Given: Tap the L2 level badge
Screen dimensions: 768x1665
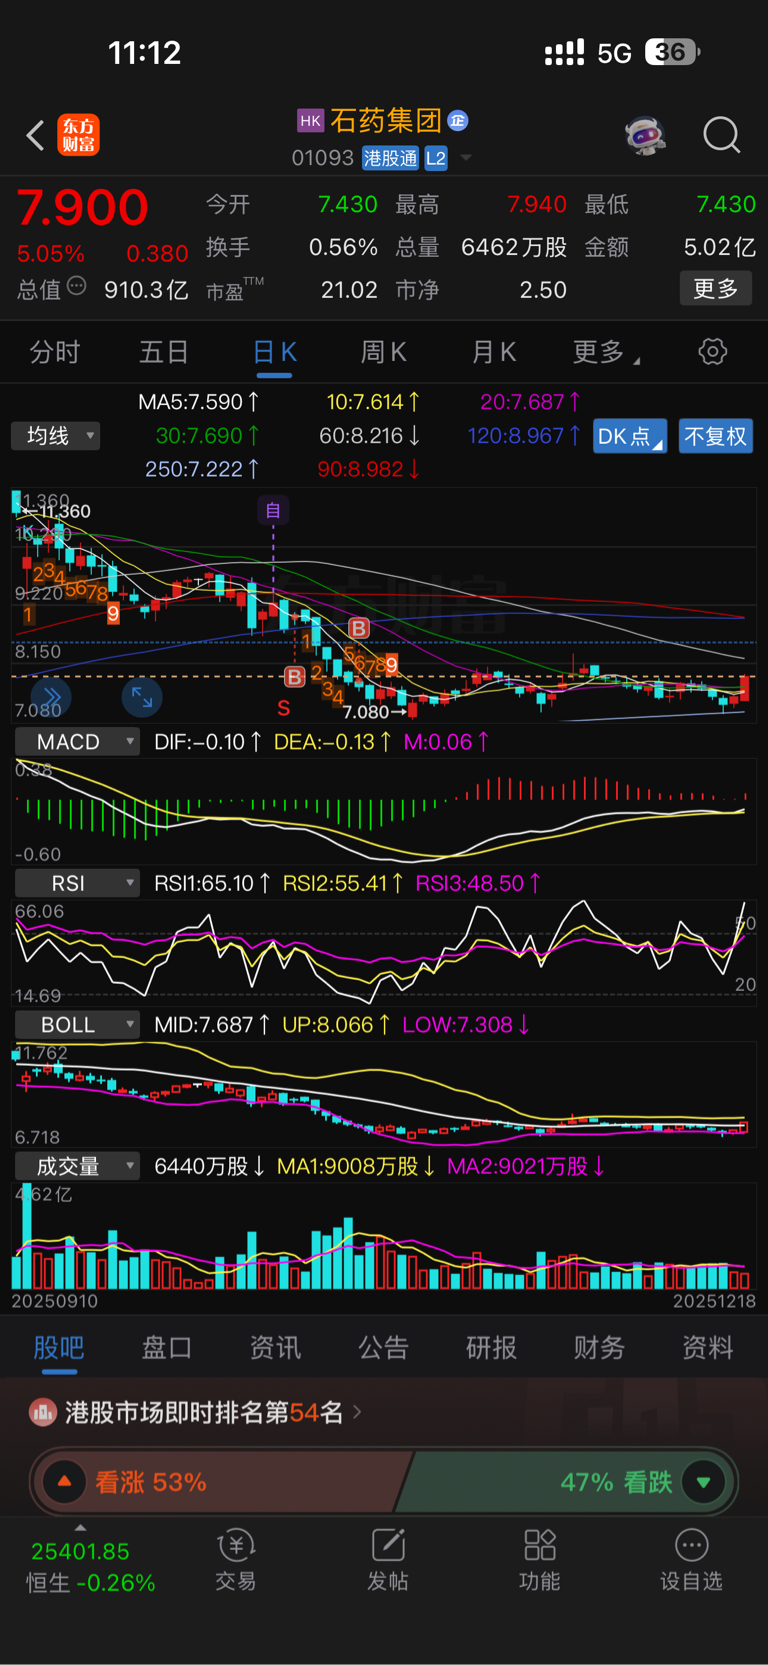Looking at the screenshot, I should click(436, 158).
